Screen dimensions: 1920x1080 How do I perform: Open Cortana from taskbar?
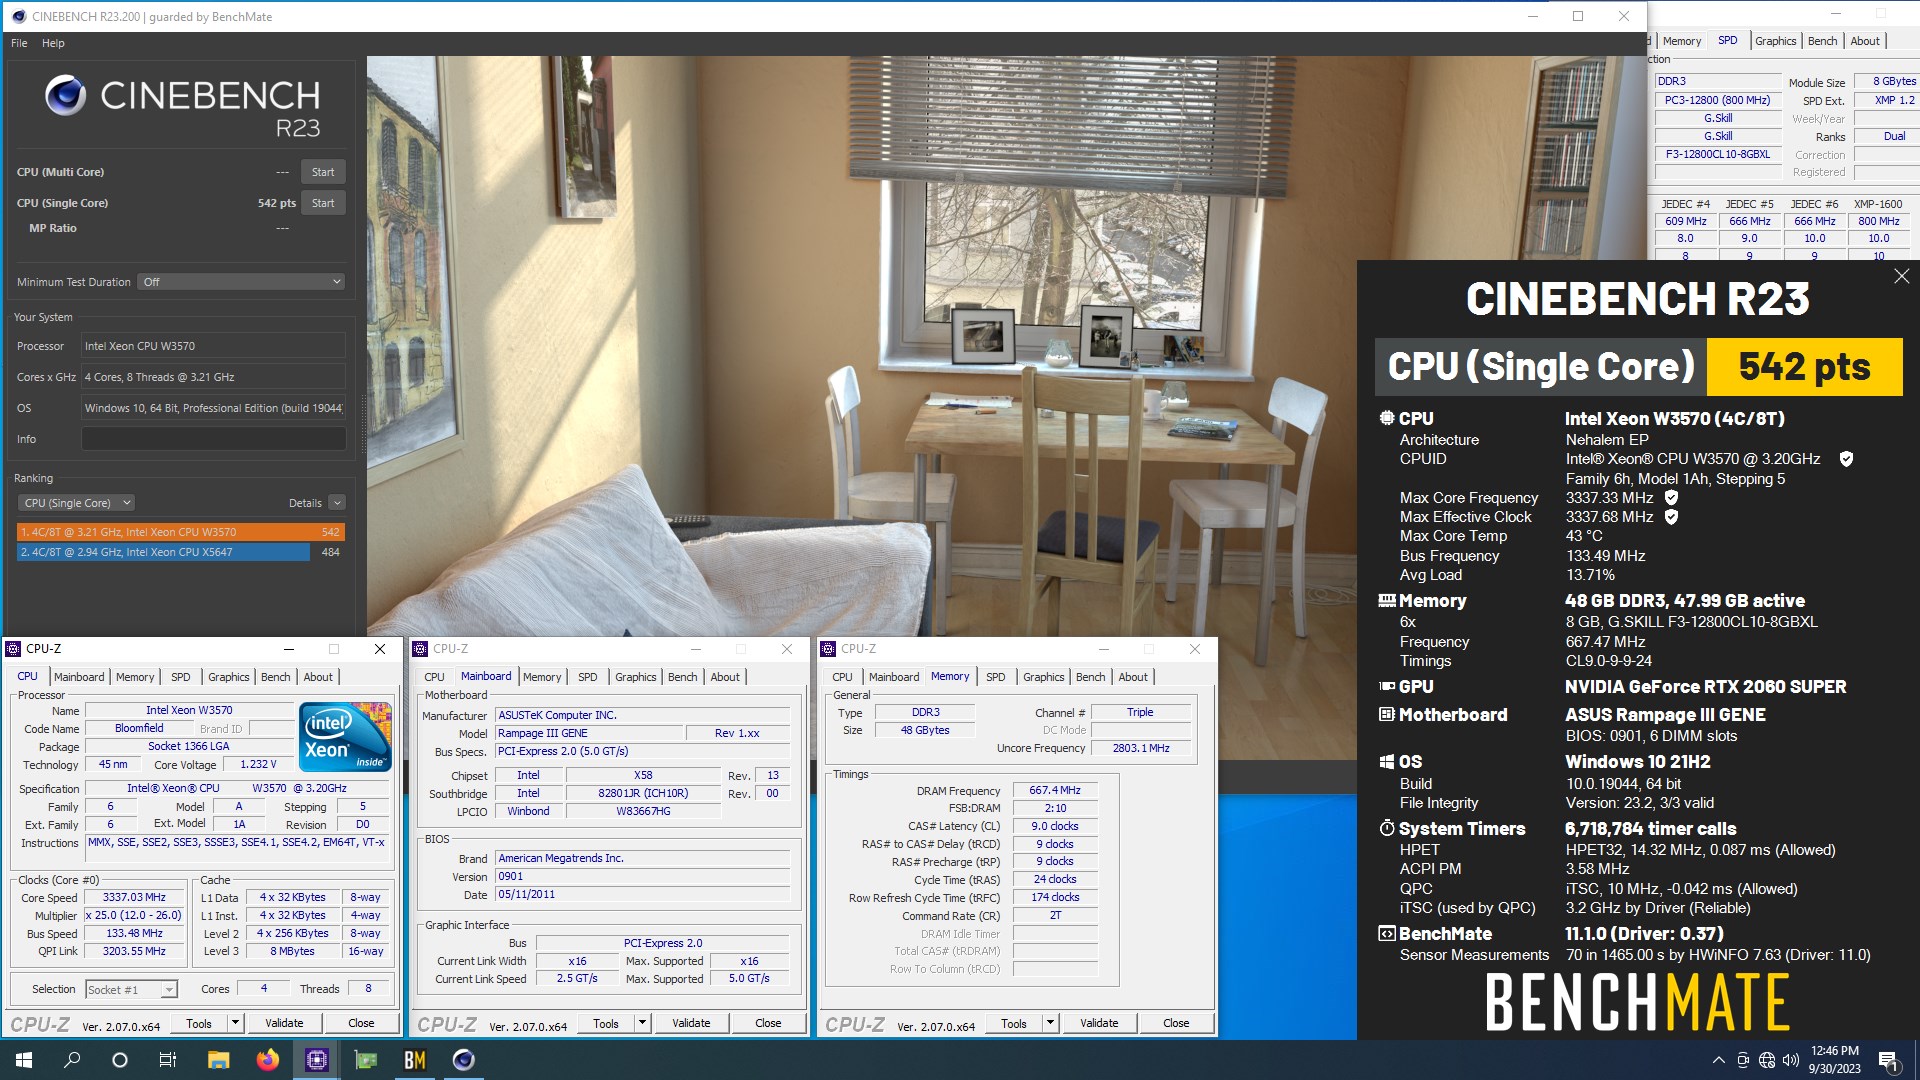tap(120, 1060)
